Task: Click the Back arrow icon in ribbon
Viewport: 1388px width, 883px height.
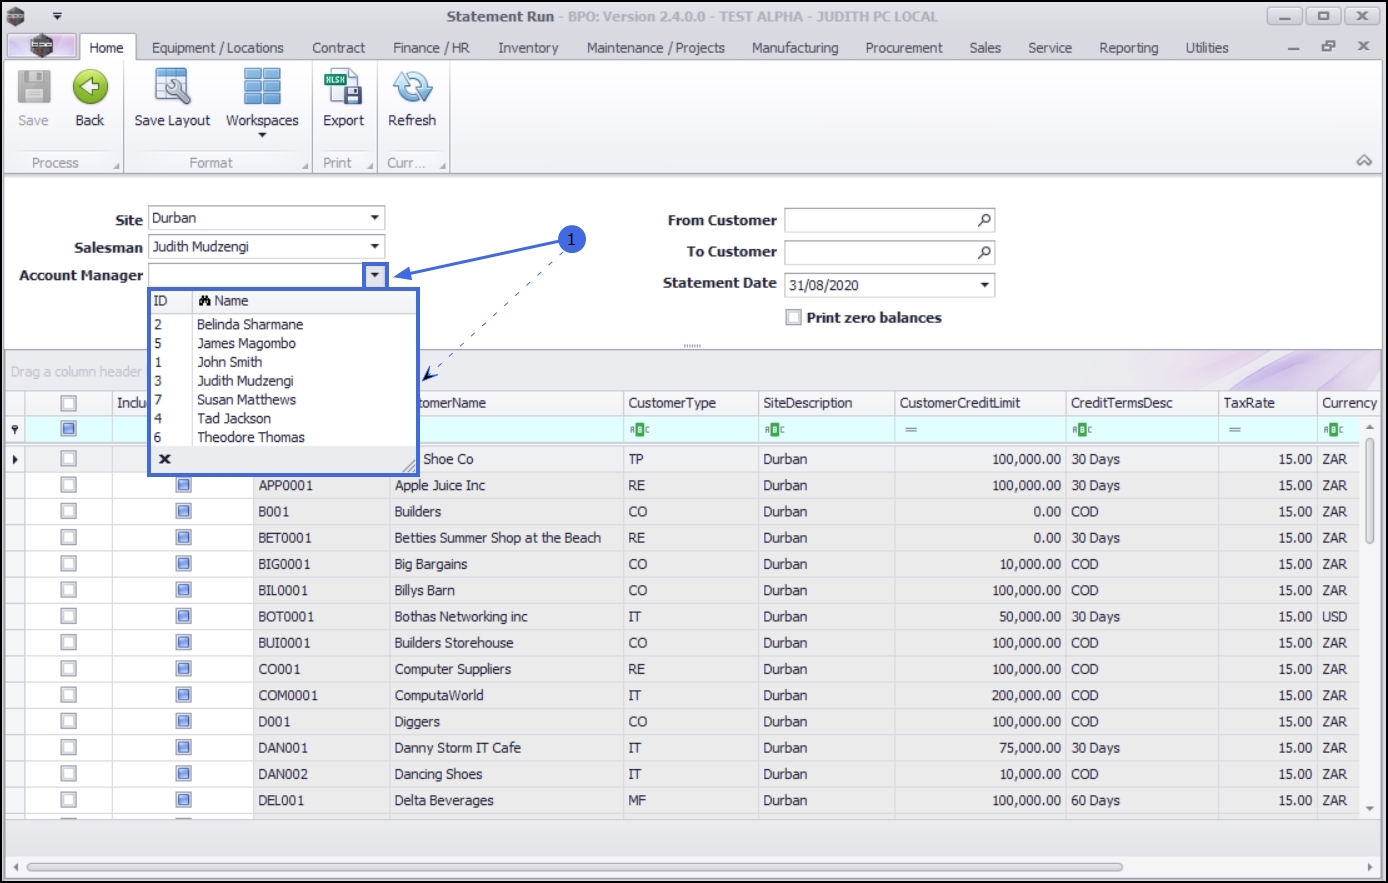Action: point(90,88)
